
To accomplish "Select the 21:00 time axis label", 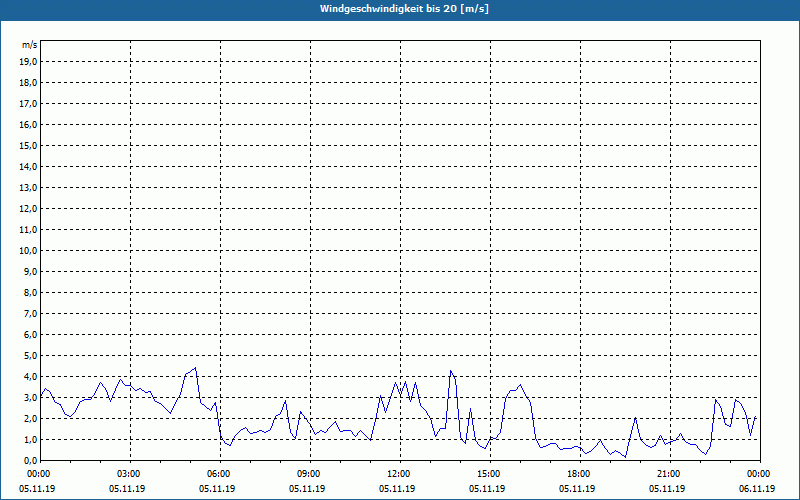I will (668, 474).
